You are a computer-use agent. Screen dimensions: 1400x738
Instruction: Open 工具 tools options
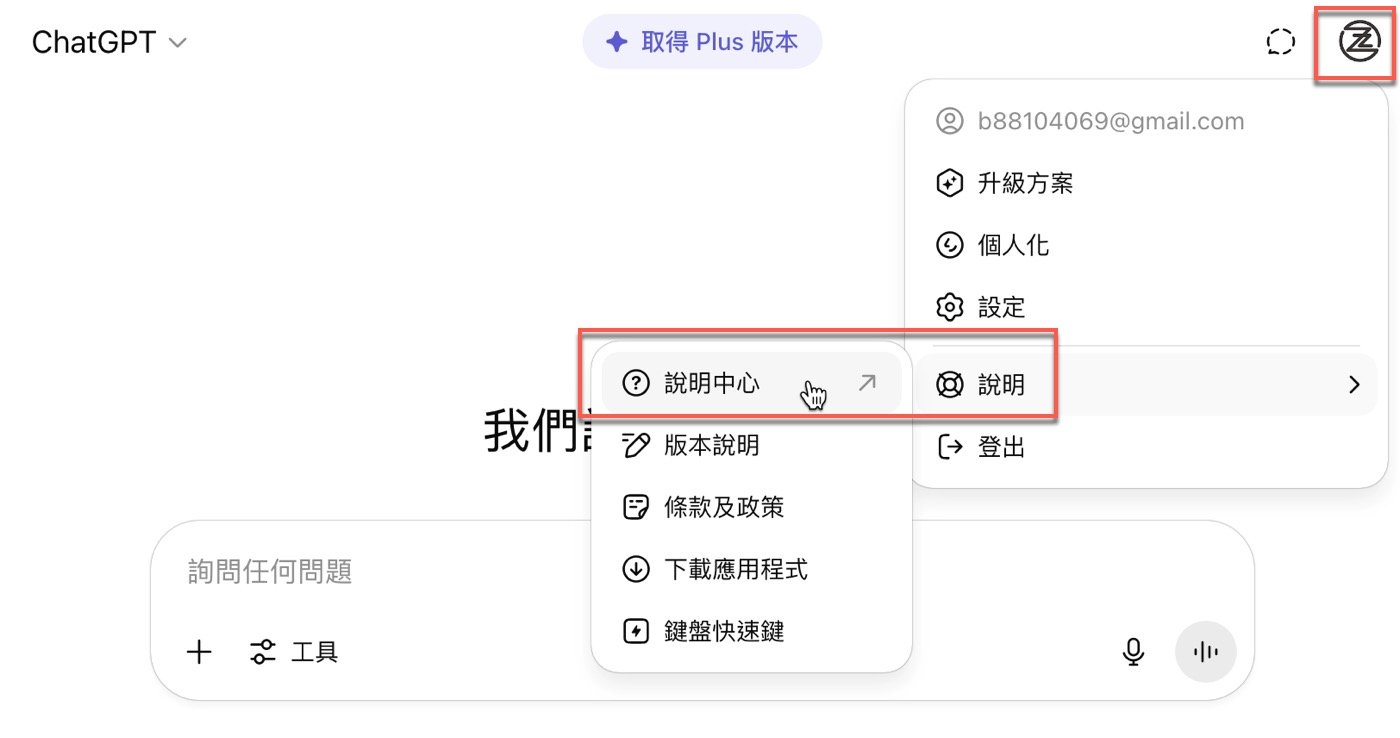point(294,653)
